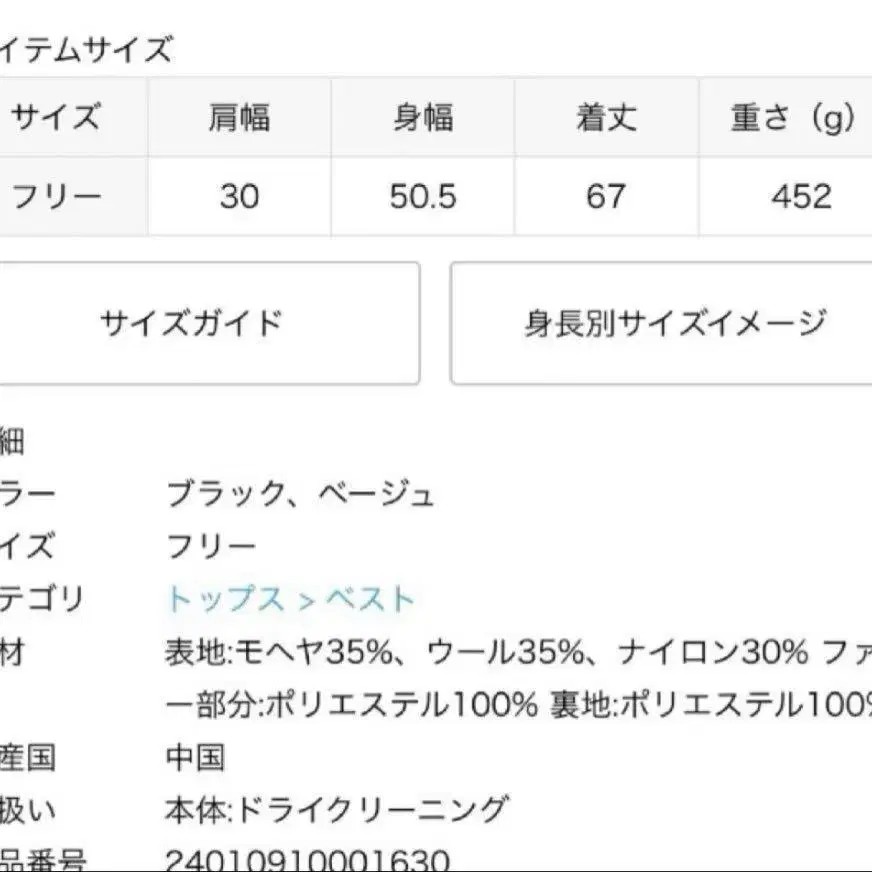
Task: Select the フリー size row cell
Action: [x=56, y=196]
